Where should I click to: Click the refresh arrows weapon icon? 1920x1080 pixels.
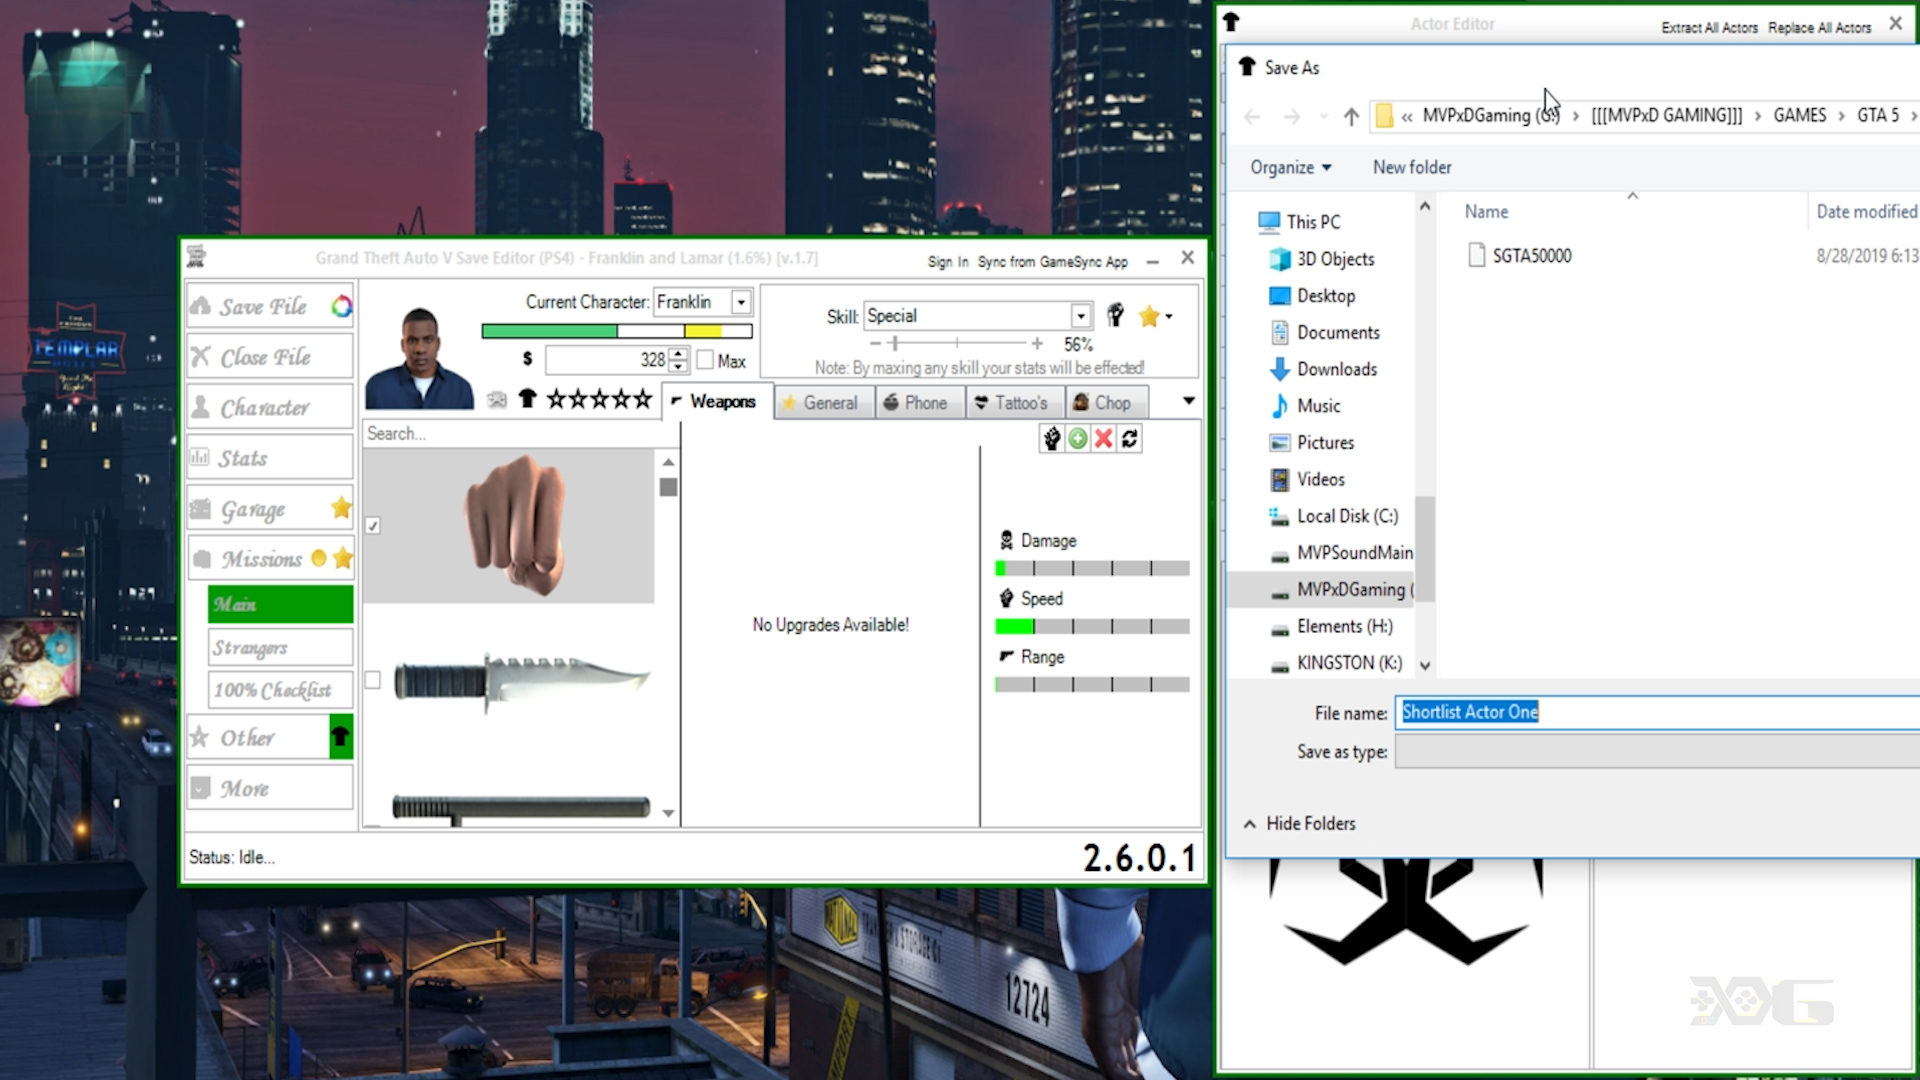[1130, 438]
